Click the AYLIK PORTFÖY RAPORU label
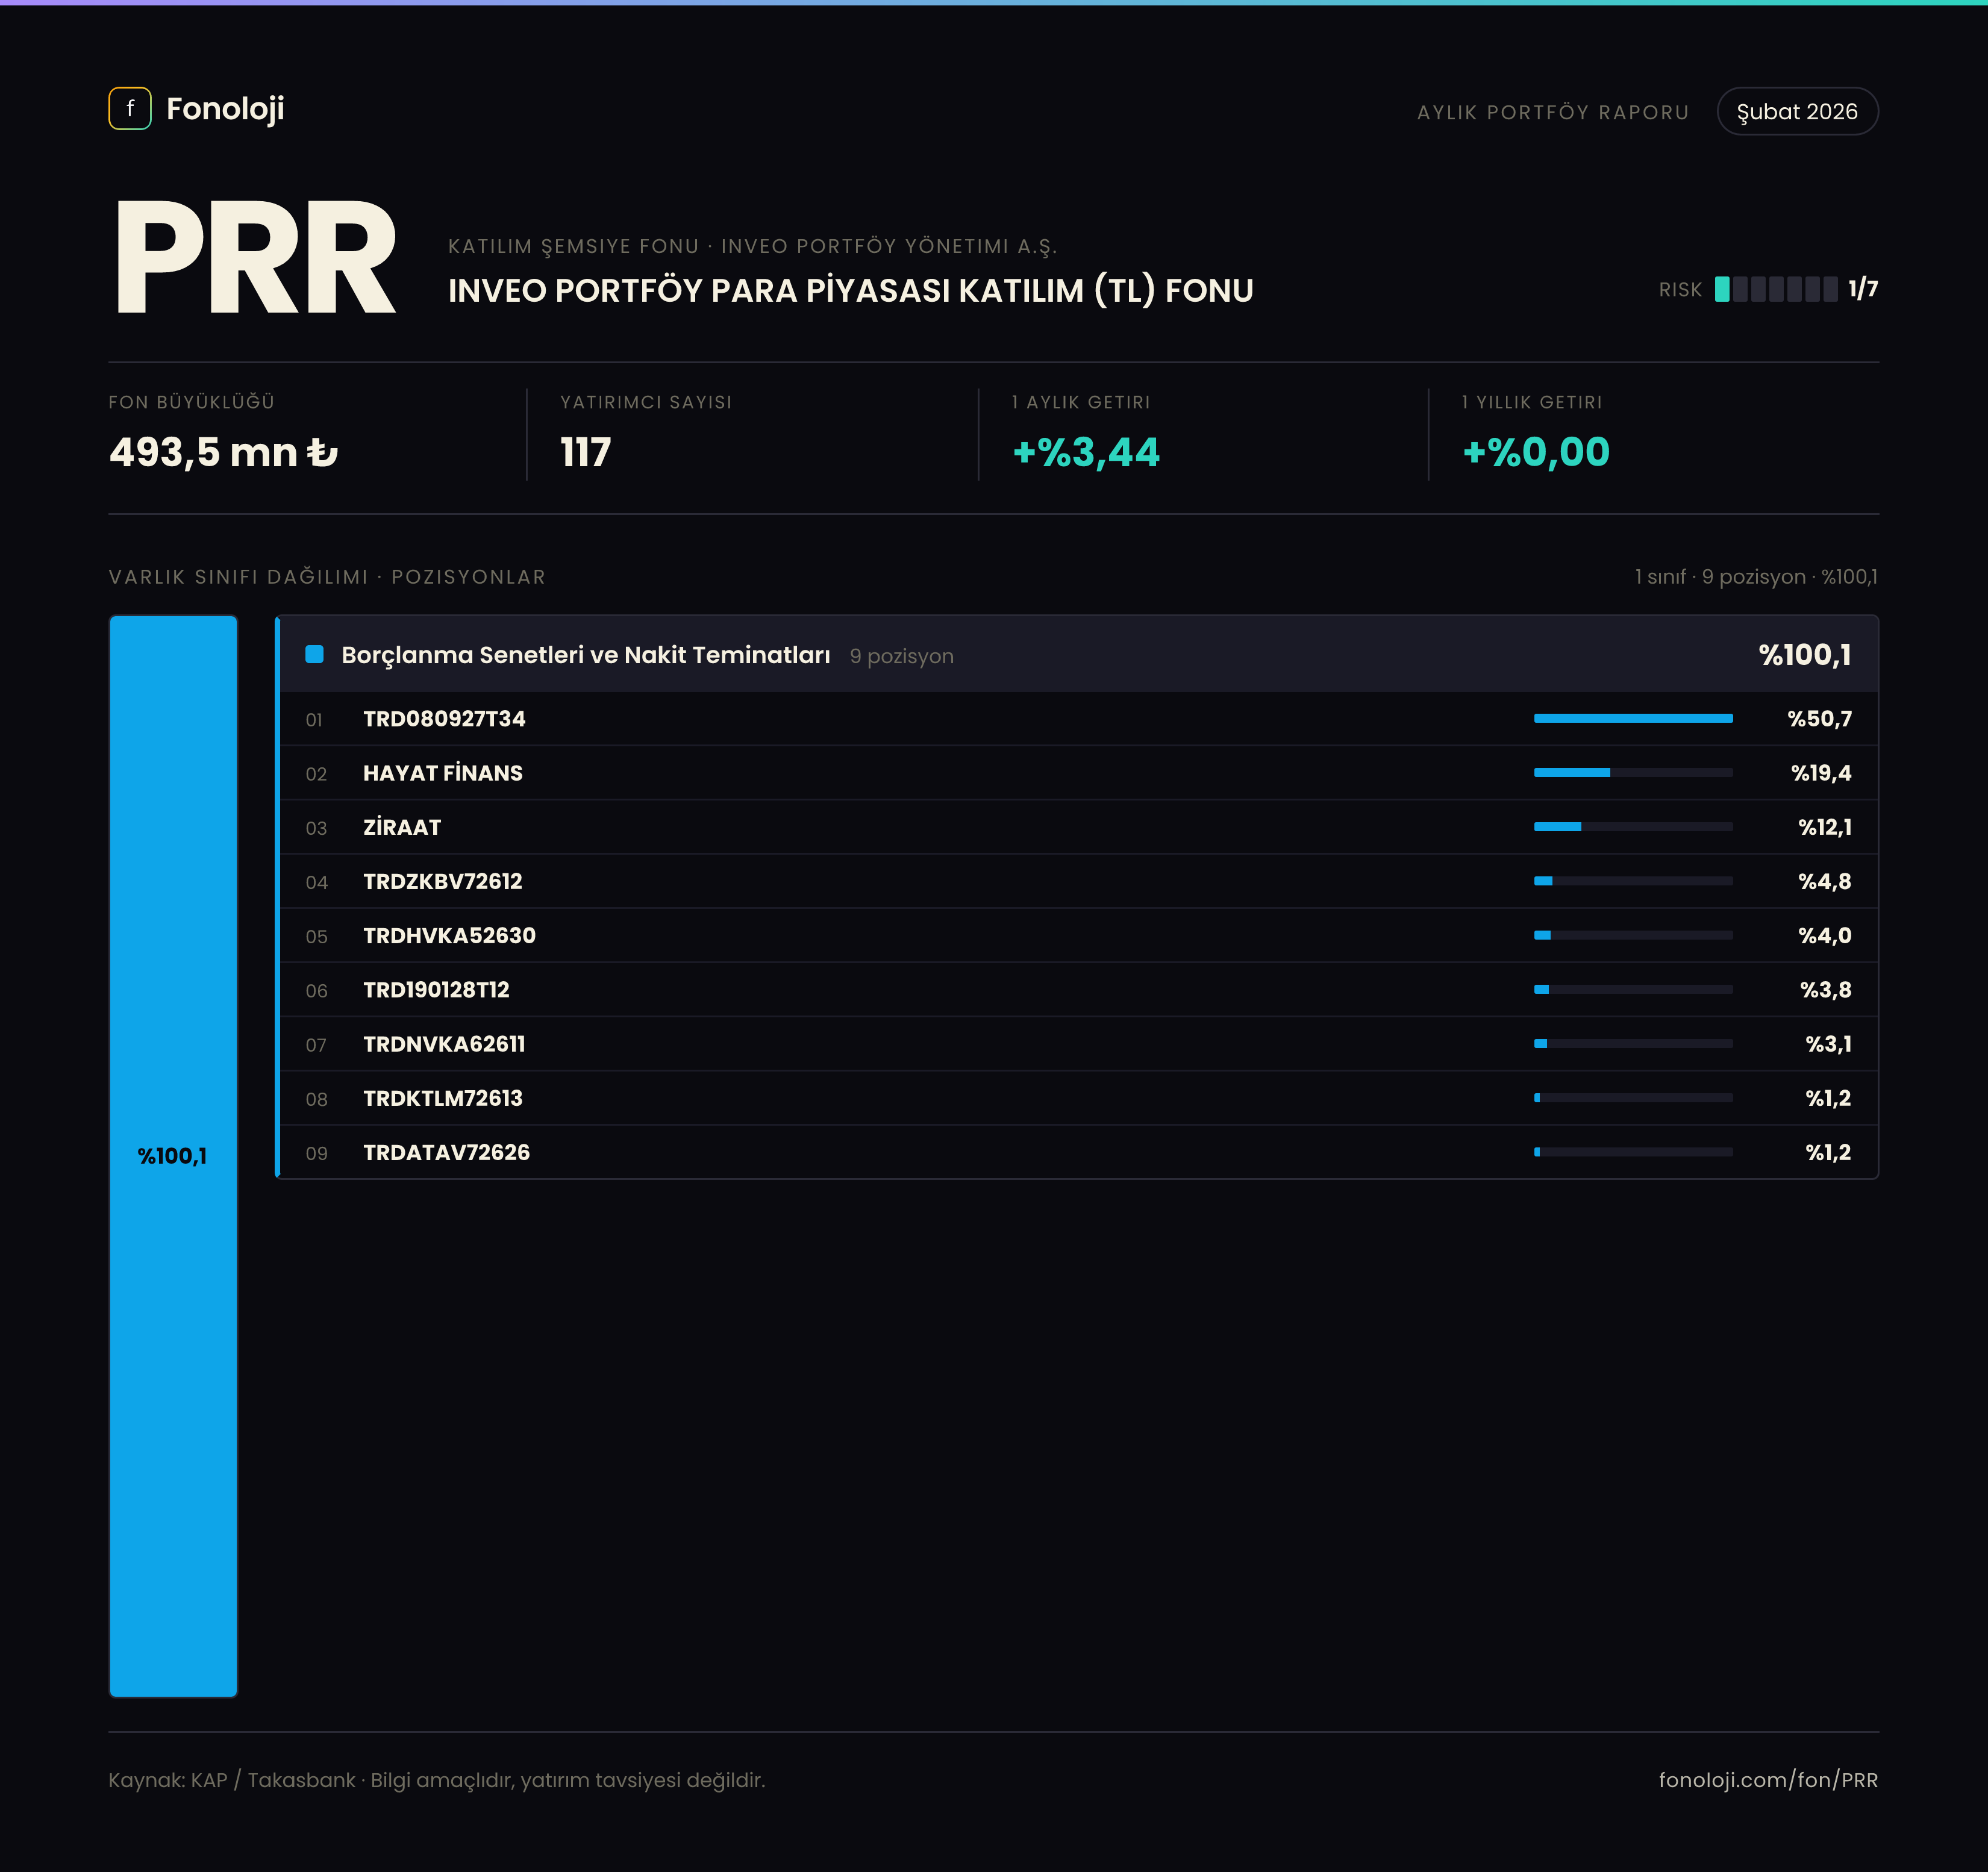 (1552, 112)
